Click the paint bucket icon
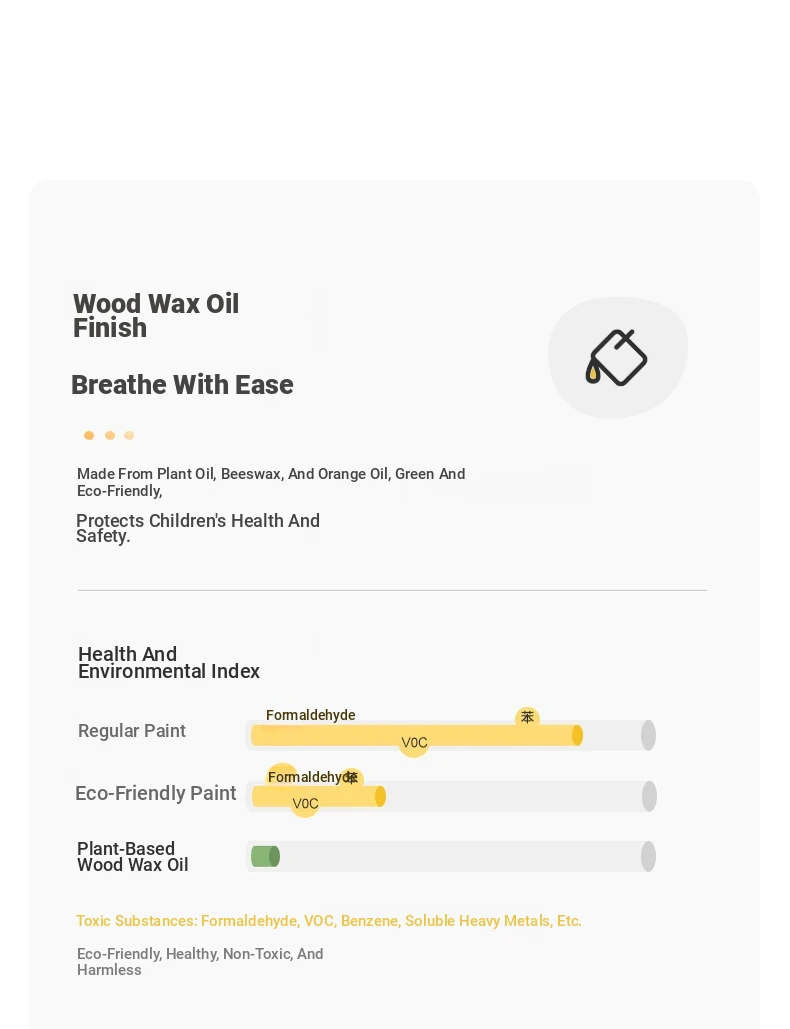Viewport: 790px width, 1029px height. click(x=616, y=358)
